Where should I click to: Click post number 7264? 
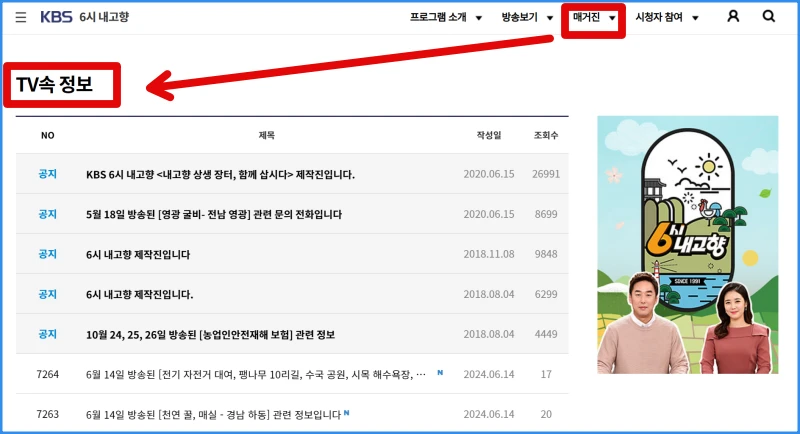(47, 374)
